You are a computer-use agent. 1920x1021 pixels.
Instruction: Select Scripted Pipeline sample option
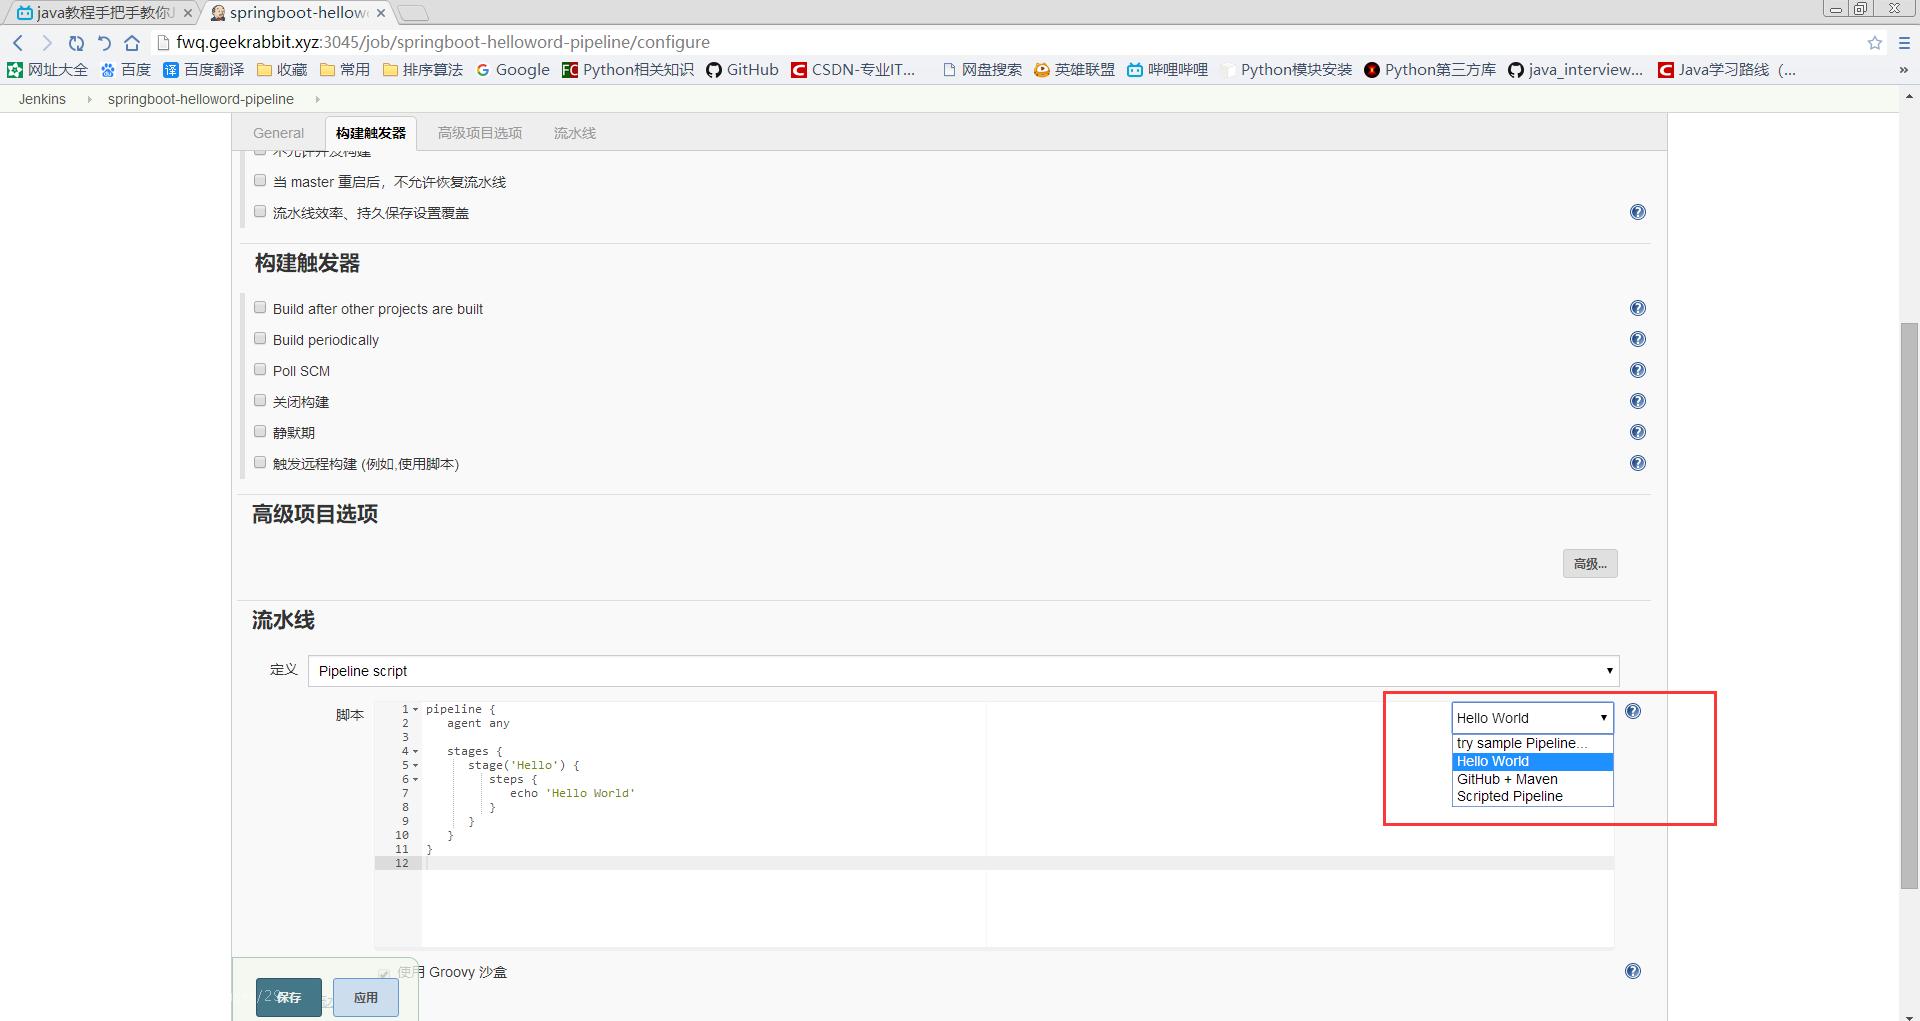(x=1532, y=796)
